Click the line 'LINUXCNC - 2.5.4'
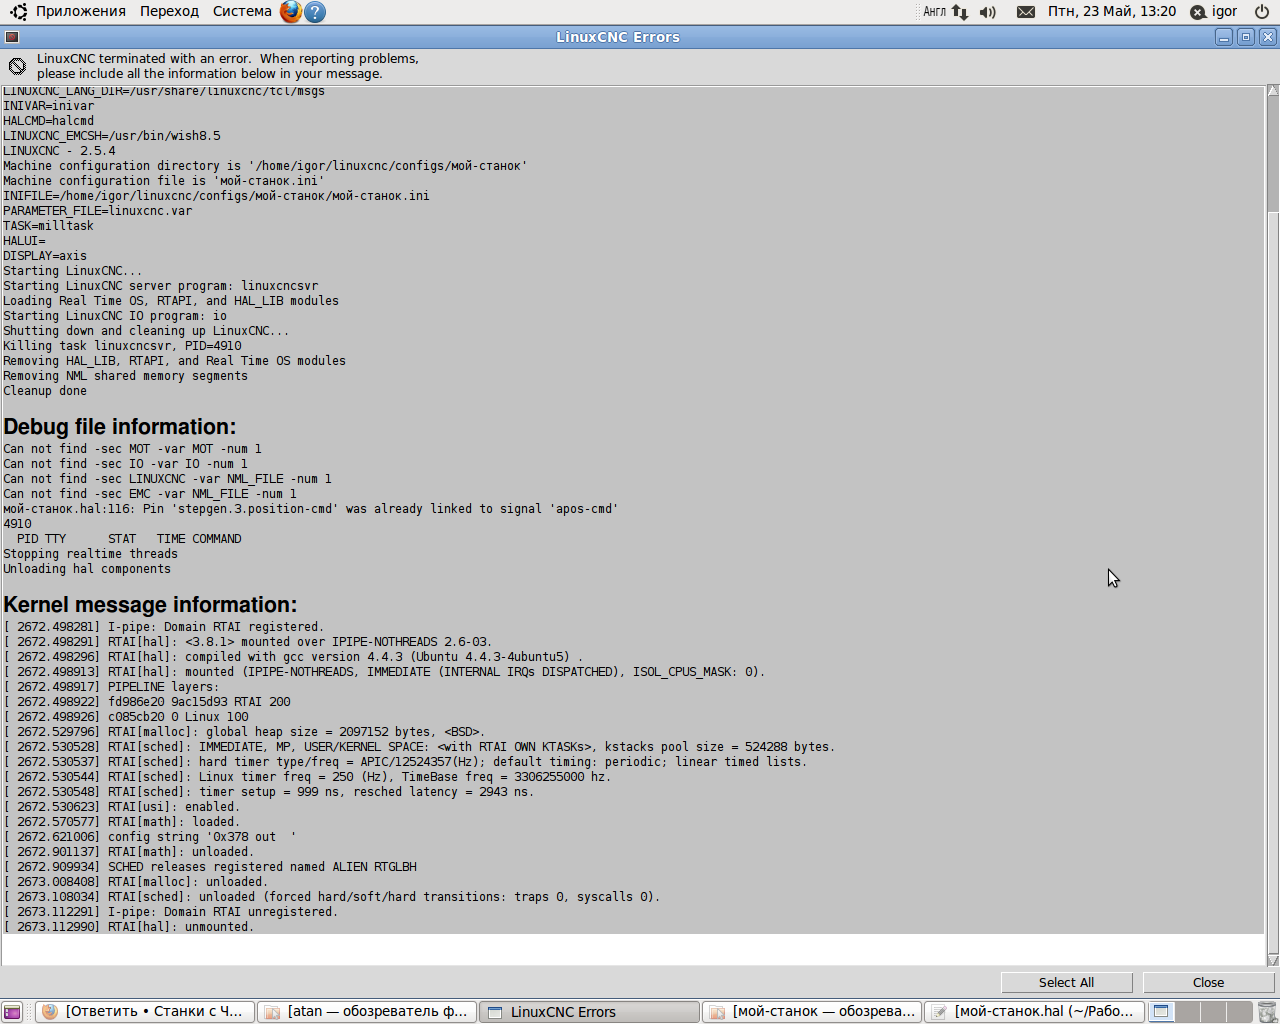 [x=59, y=151]
